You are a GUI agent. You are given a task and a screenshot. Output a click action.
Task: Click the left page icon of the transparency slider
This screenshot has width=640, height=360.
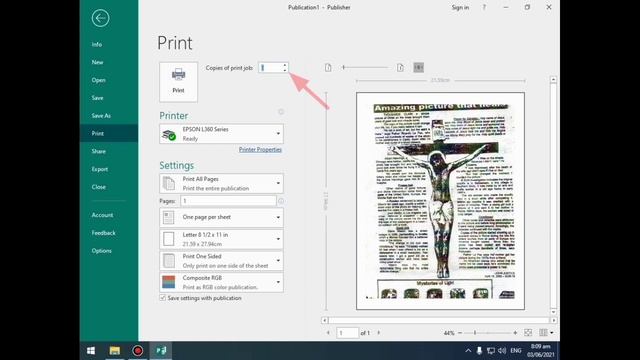[328, 68]
